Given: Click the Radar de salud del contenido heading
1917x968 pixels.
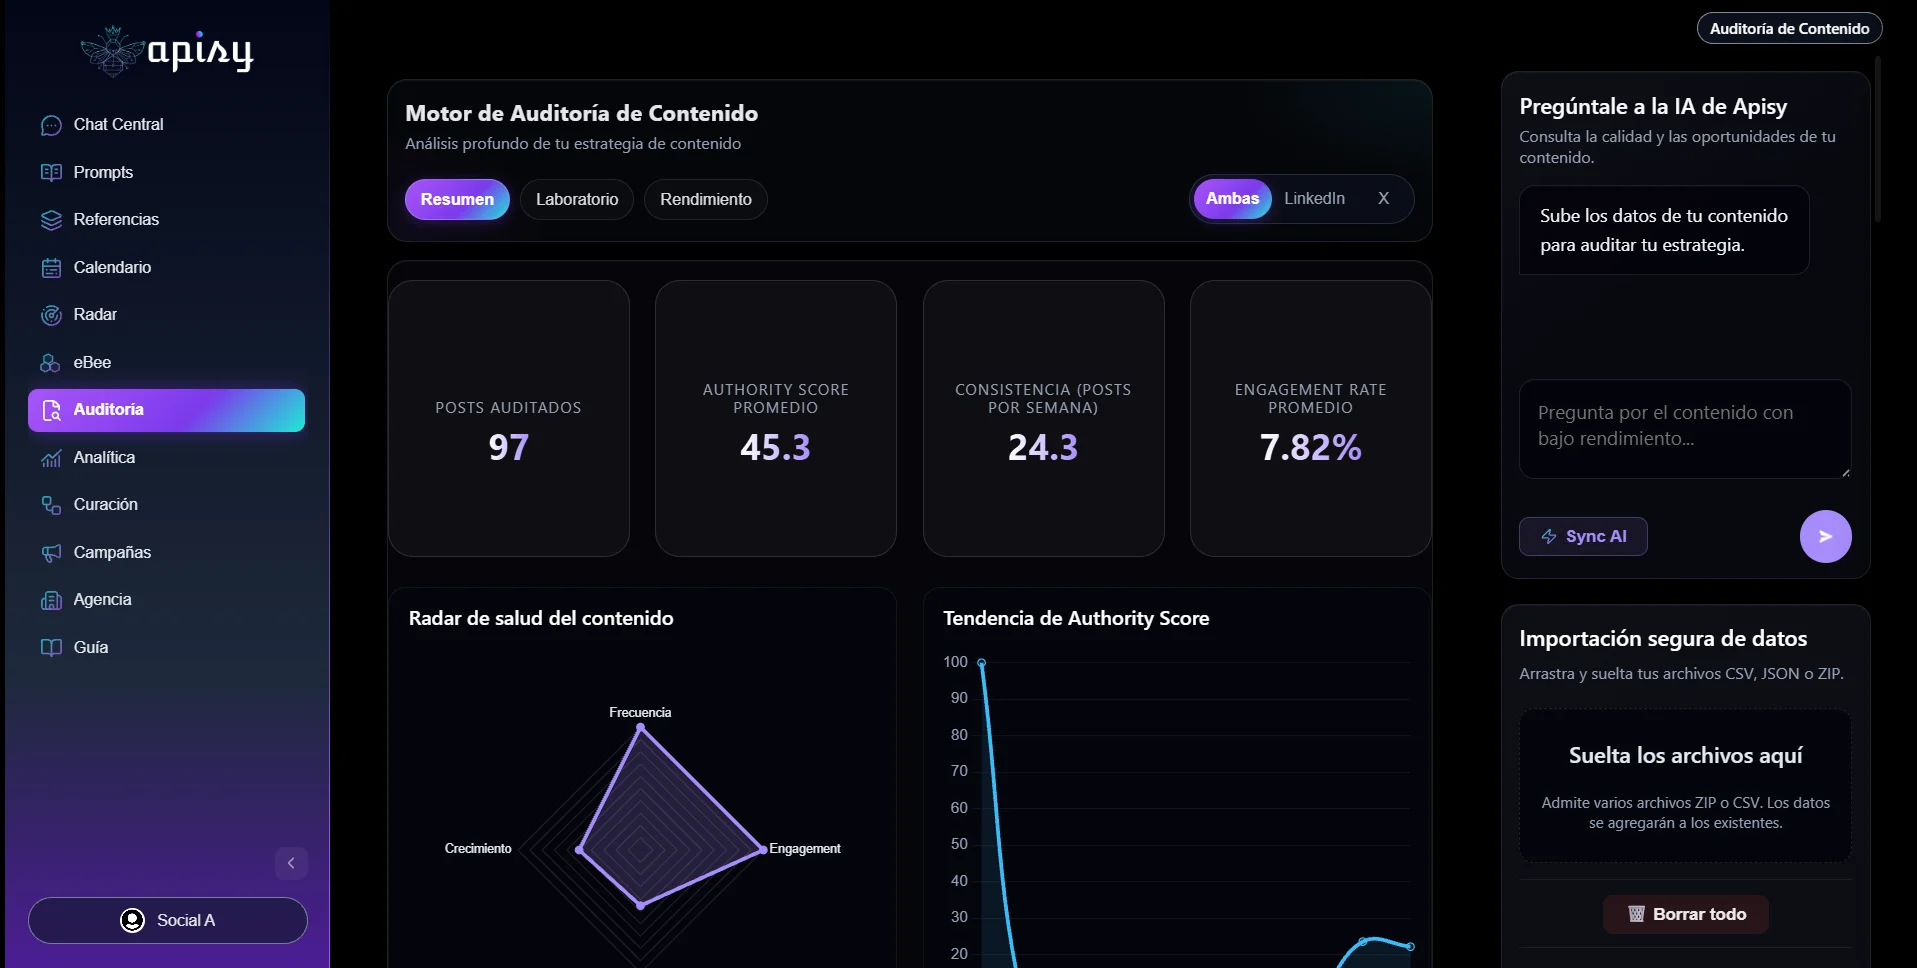Looking at the screenshot, I should [541, 618].
